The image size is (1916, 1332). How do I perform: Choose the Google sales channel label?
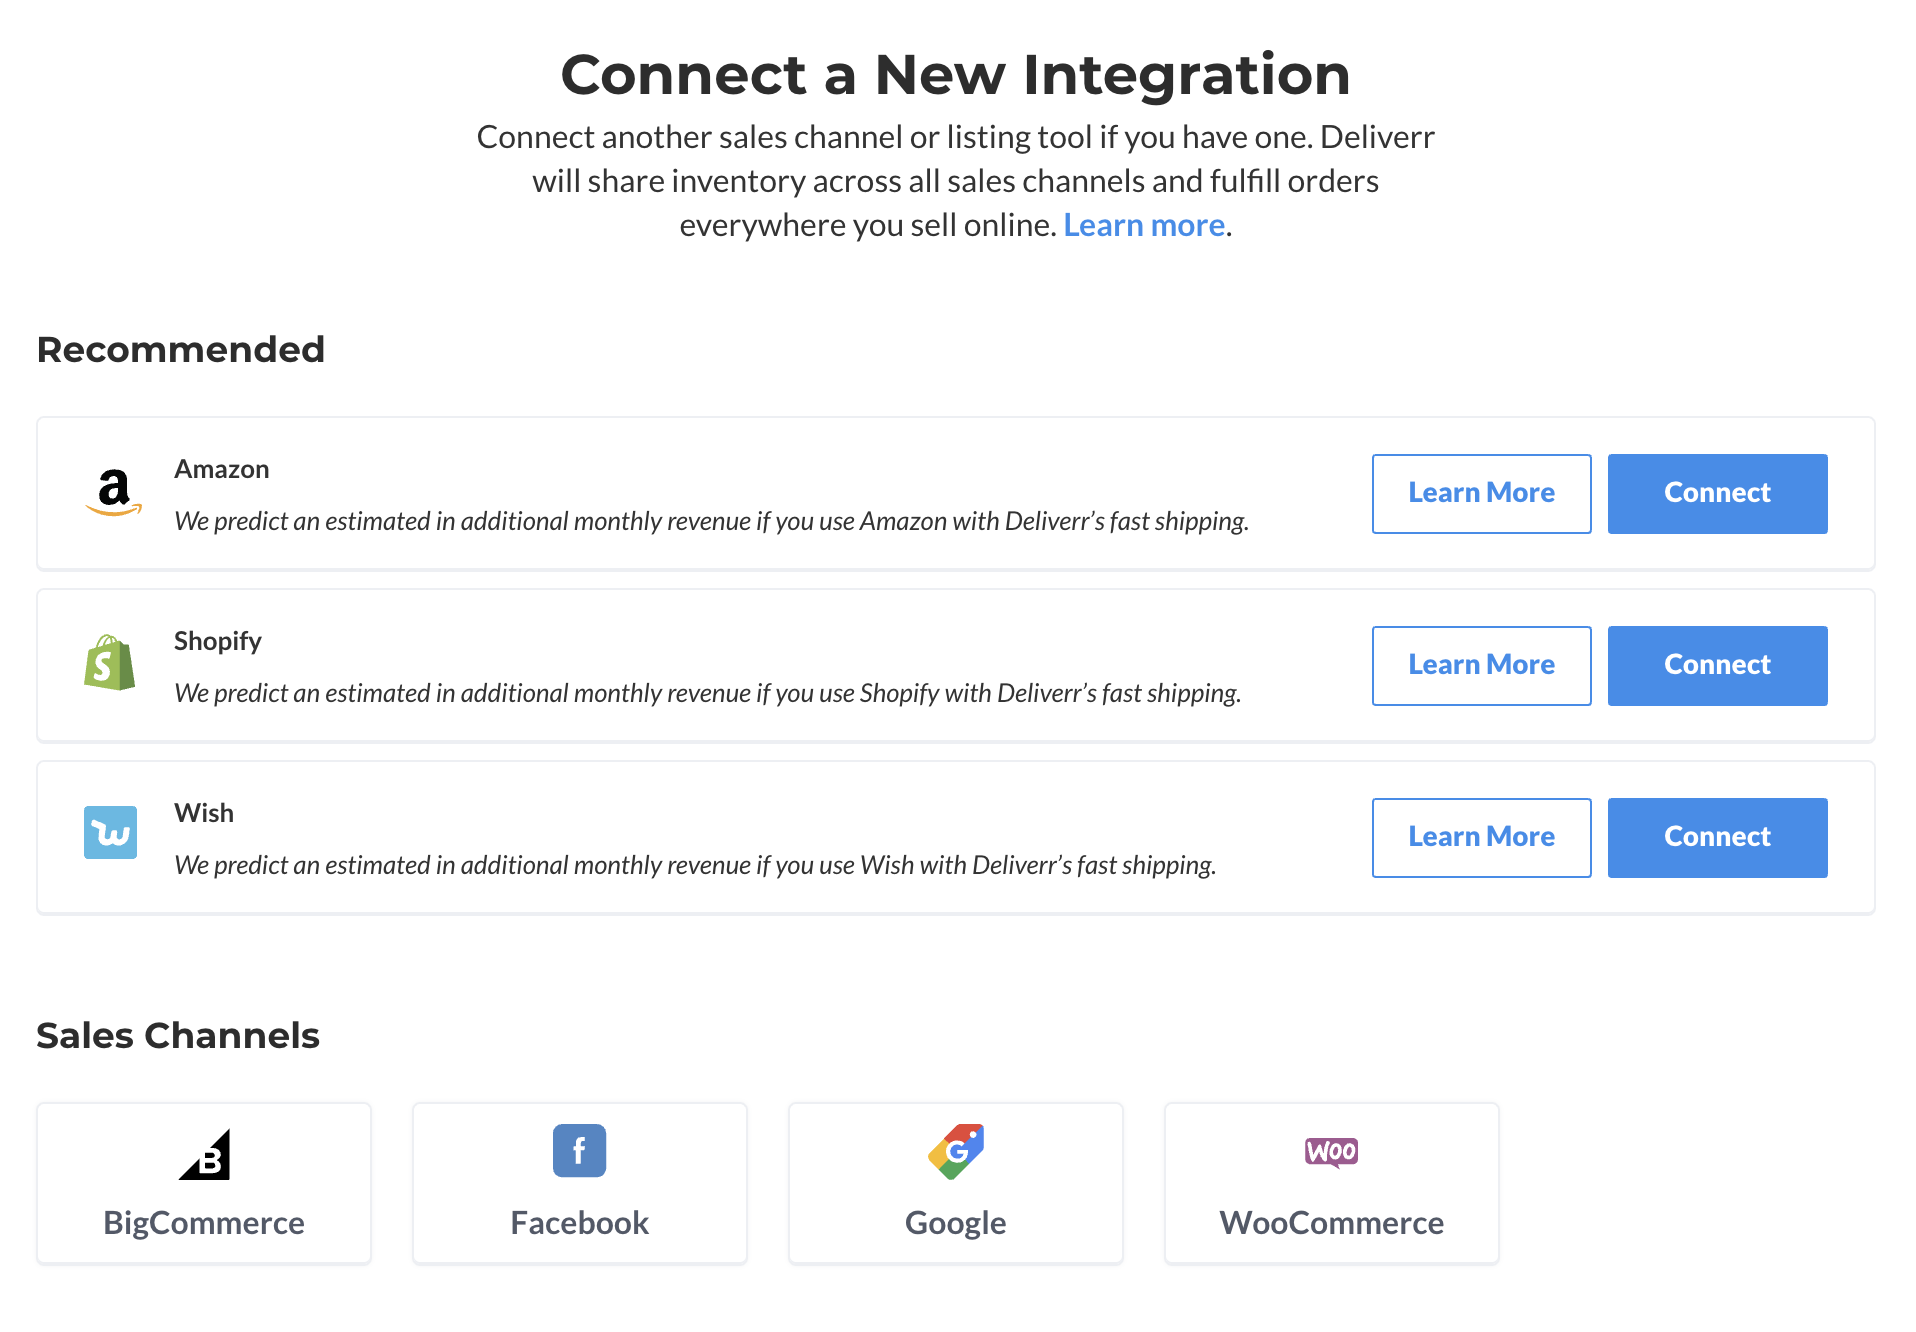coord(956,1223)
